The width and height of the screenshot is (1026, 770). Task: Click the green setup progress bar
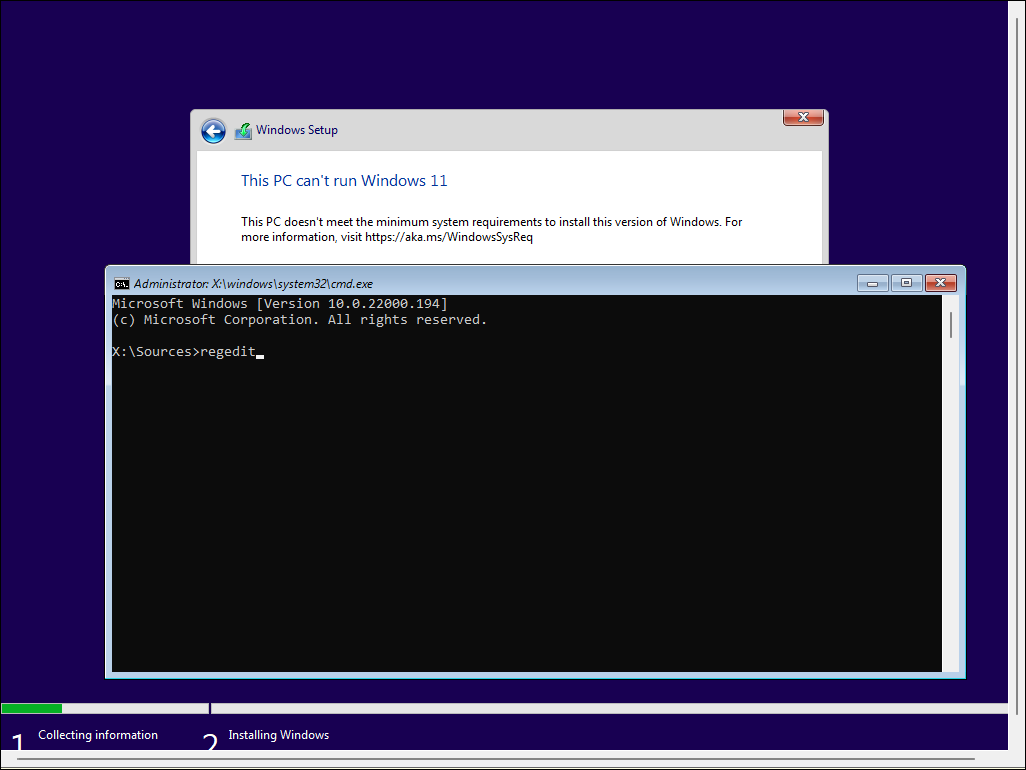click(32, 709)
